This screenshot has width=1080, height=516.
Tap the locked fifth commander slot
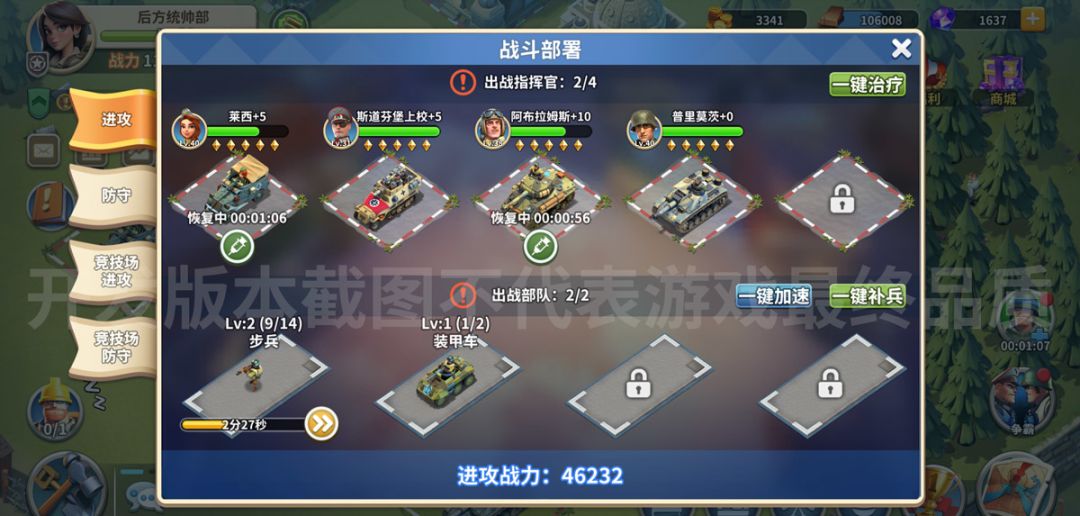pos(842,200)
